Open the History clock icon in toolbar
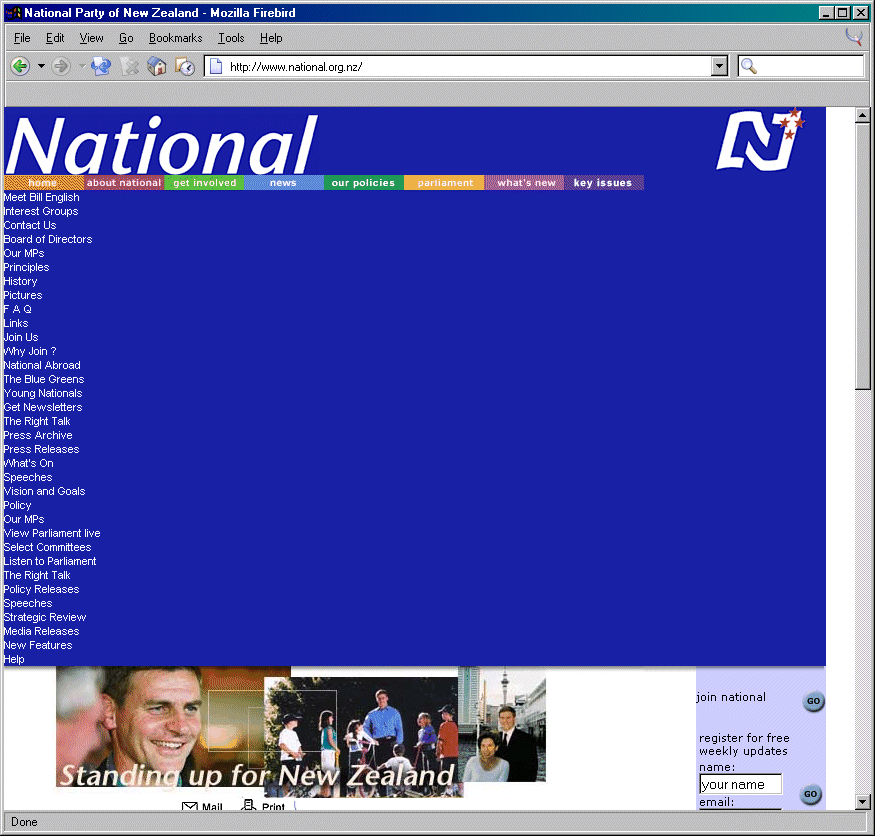Screen dimensions: 875x836 [185, 66]
